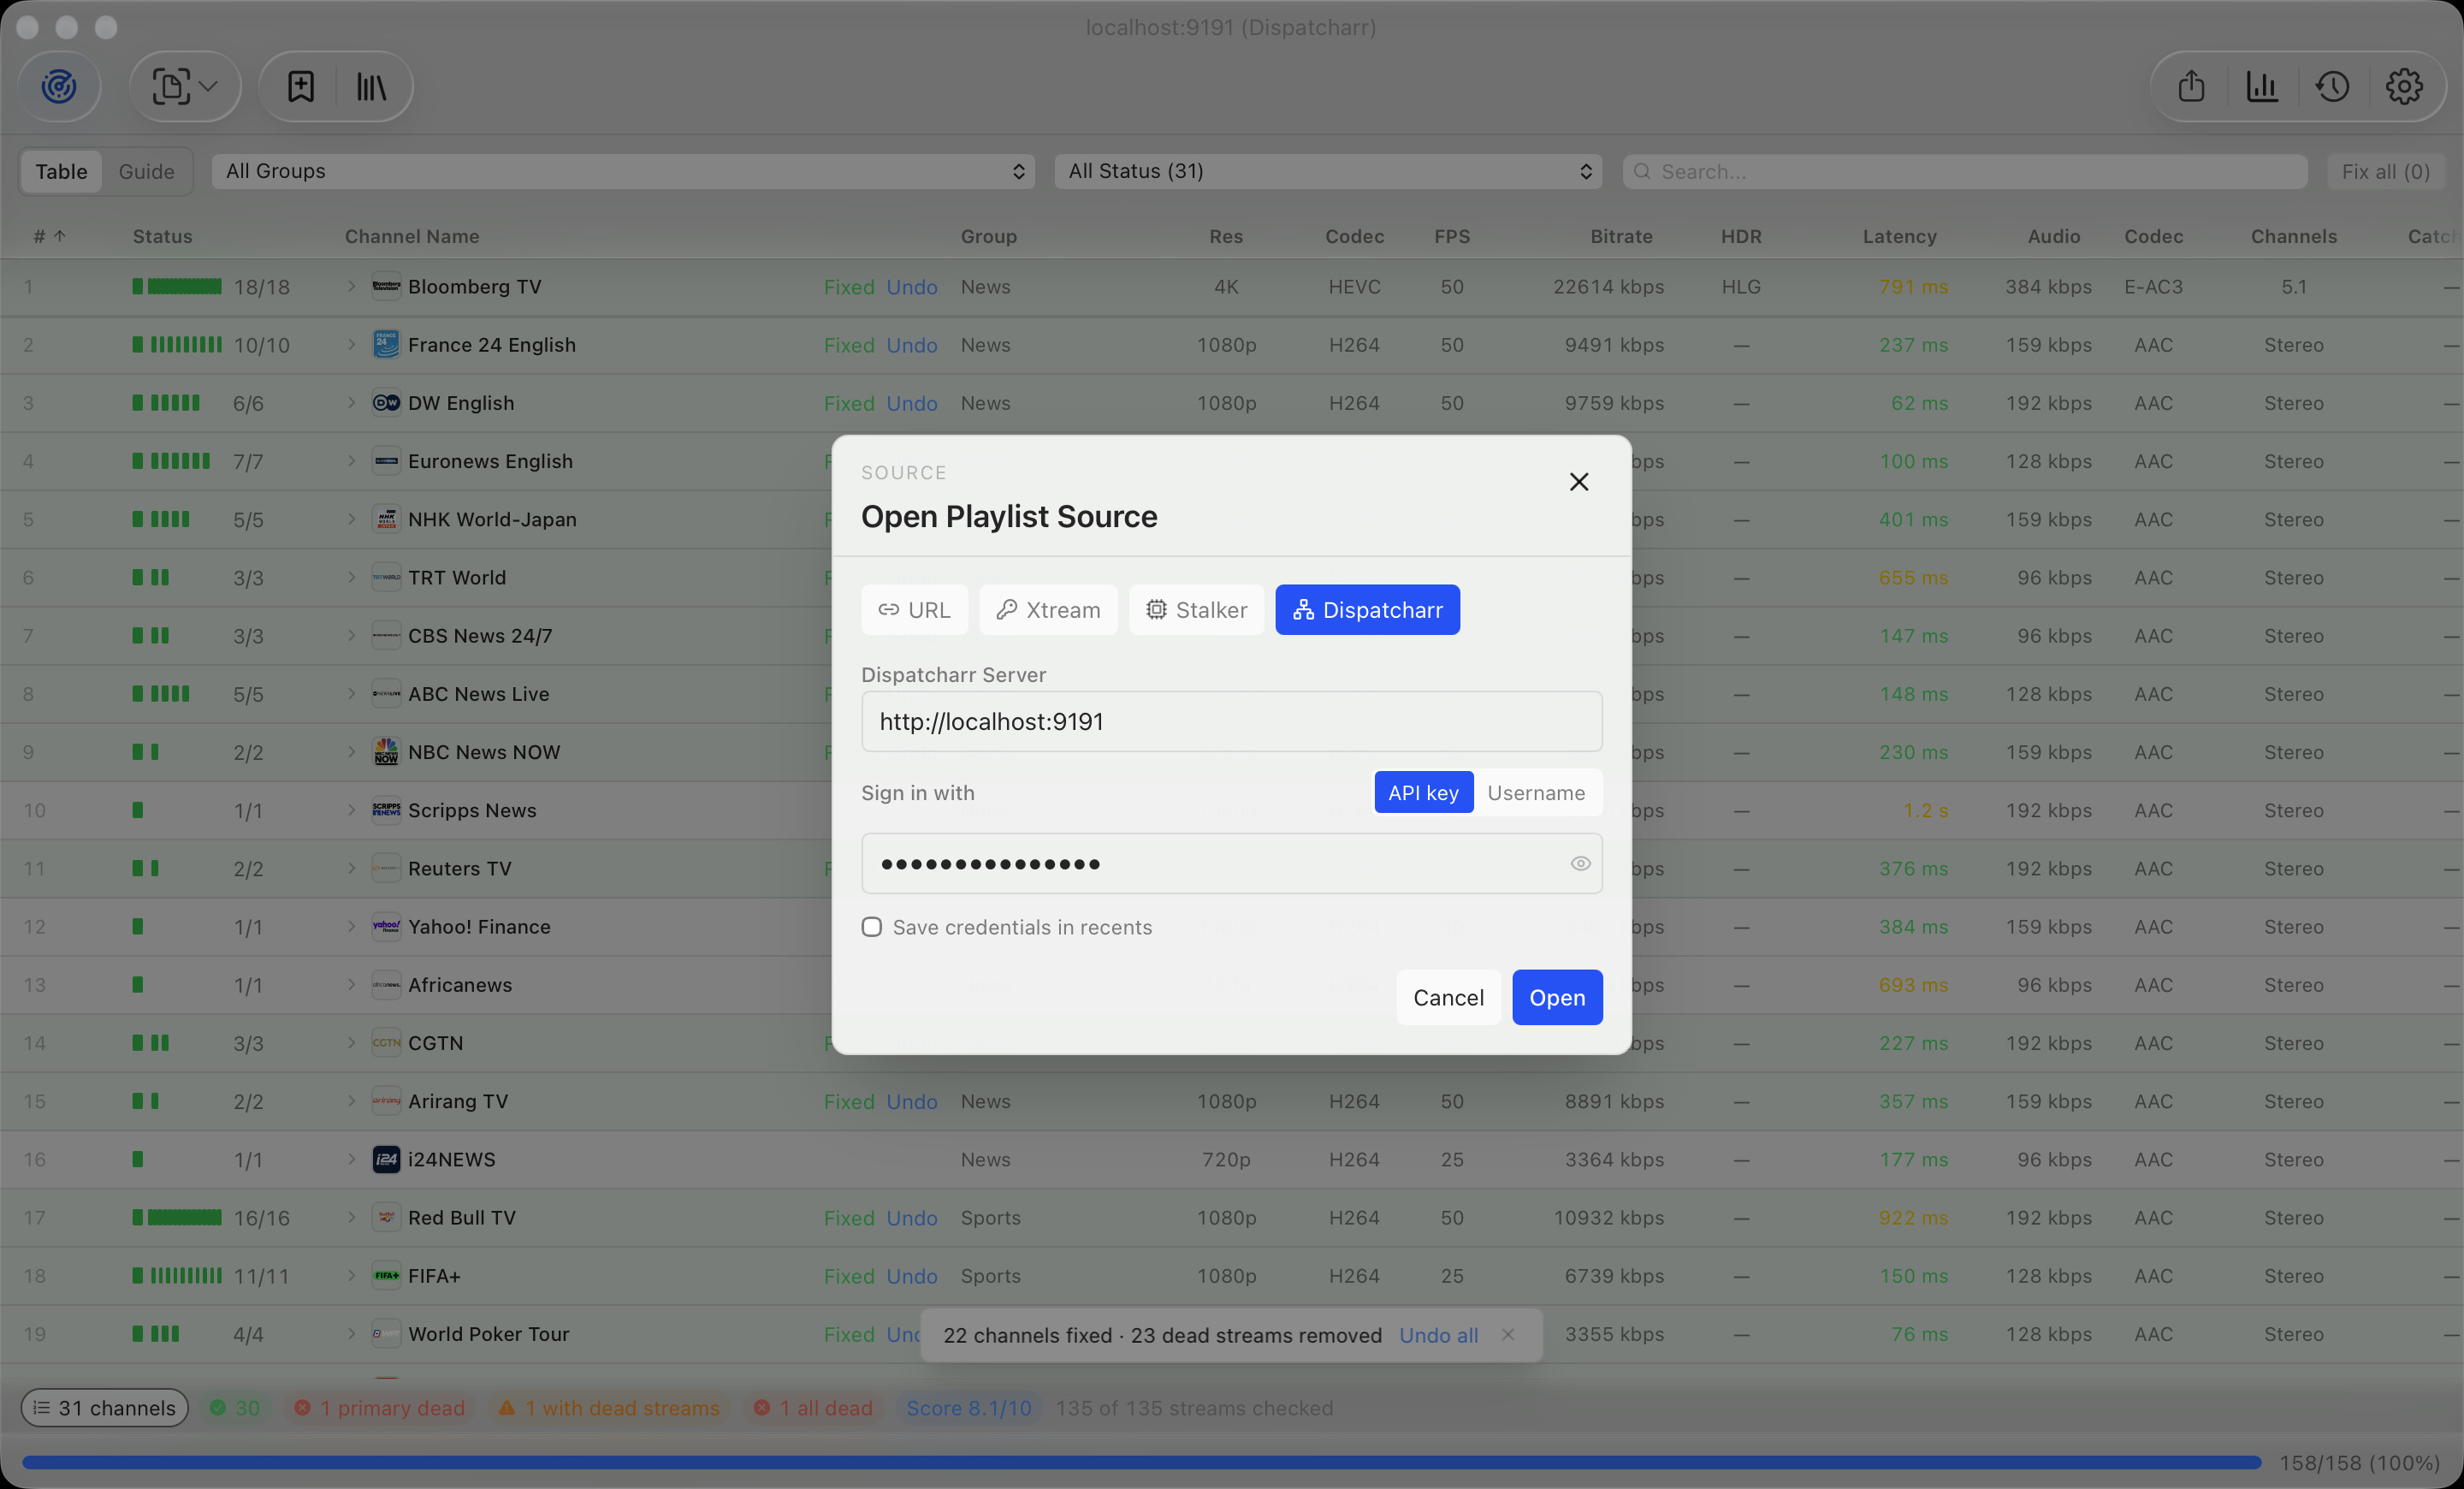Screen dimensions: 2464x1489
Task: Click the DW English logo icon
Action: coord(386,402)
